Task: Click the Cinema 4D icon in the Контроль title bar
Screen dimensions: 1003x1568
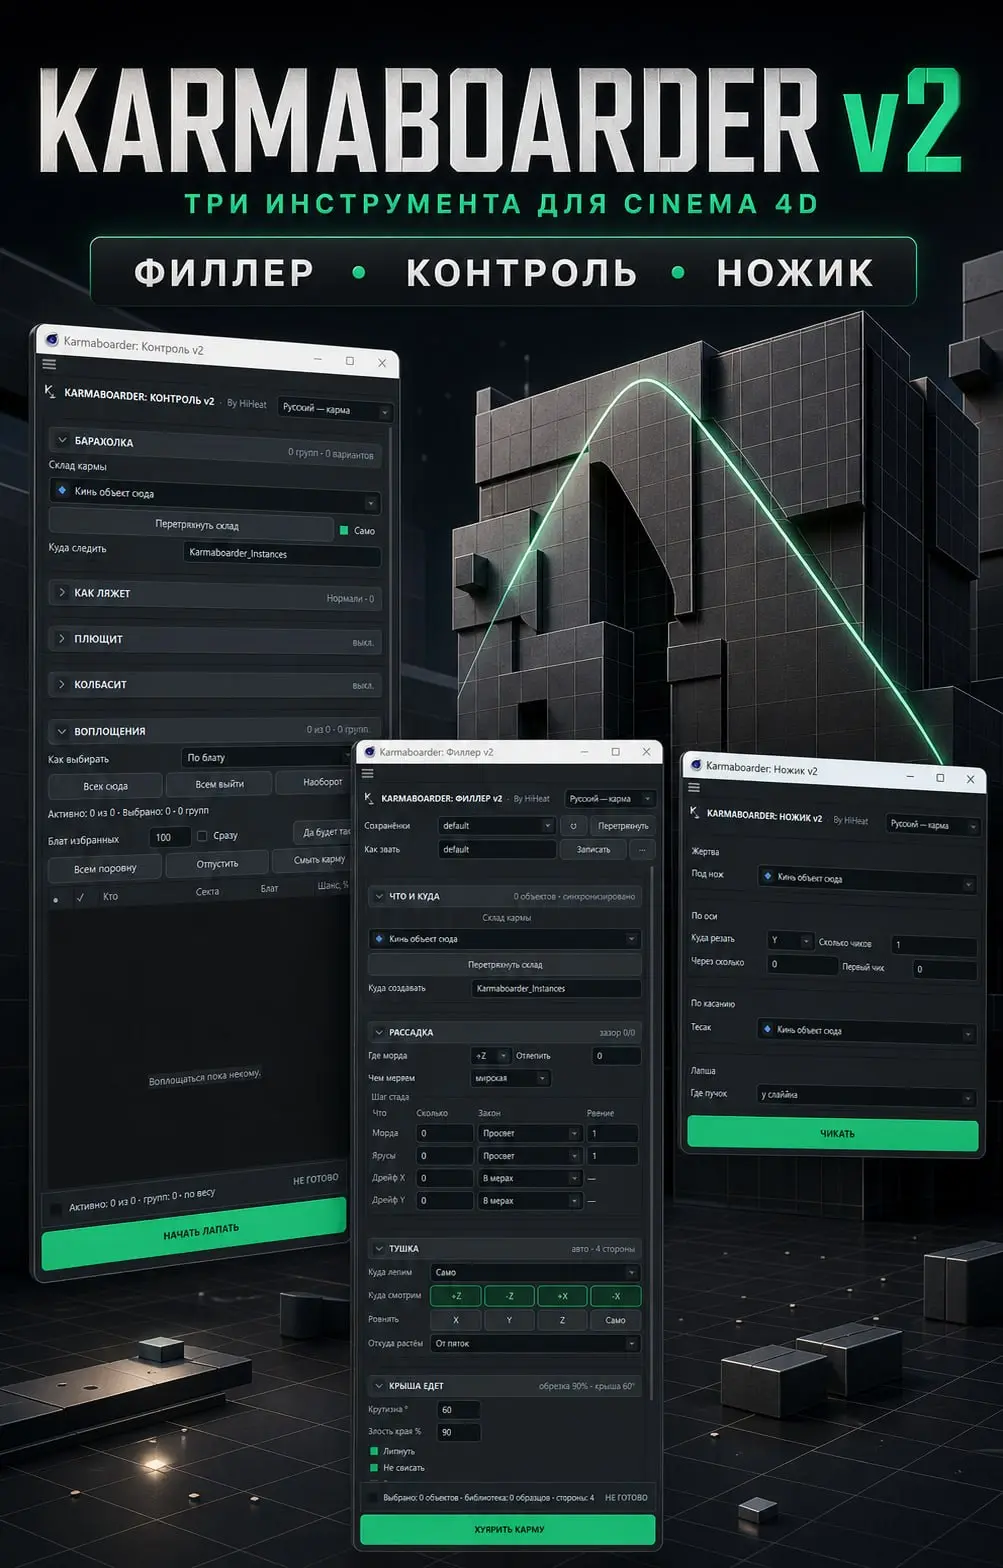Action: pyautogui.click(x=52, y=340)
